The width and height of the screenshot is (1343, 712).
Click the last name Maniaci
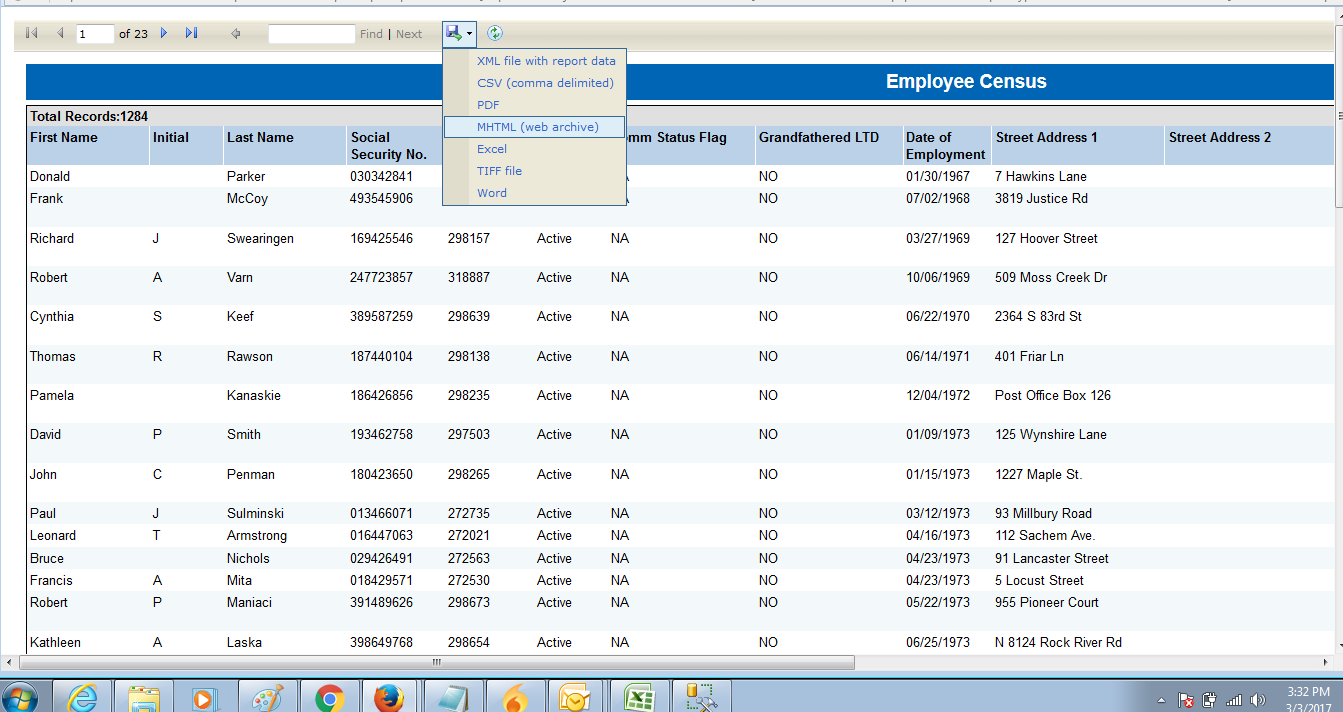249,602
